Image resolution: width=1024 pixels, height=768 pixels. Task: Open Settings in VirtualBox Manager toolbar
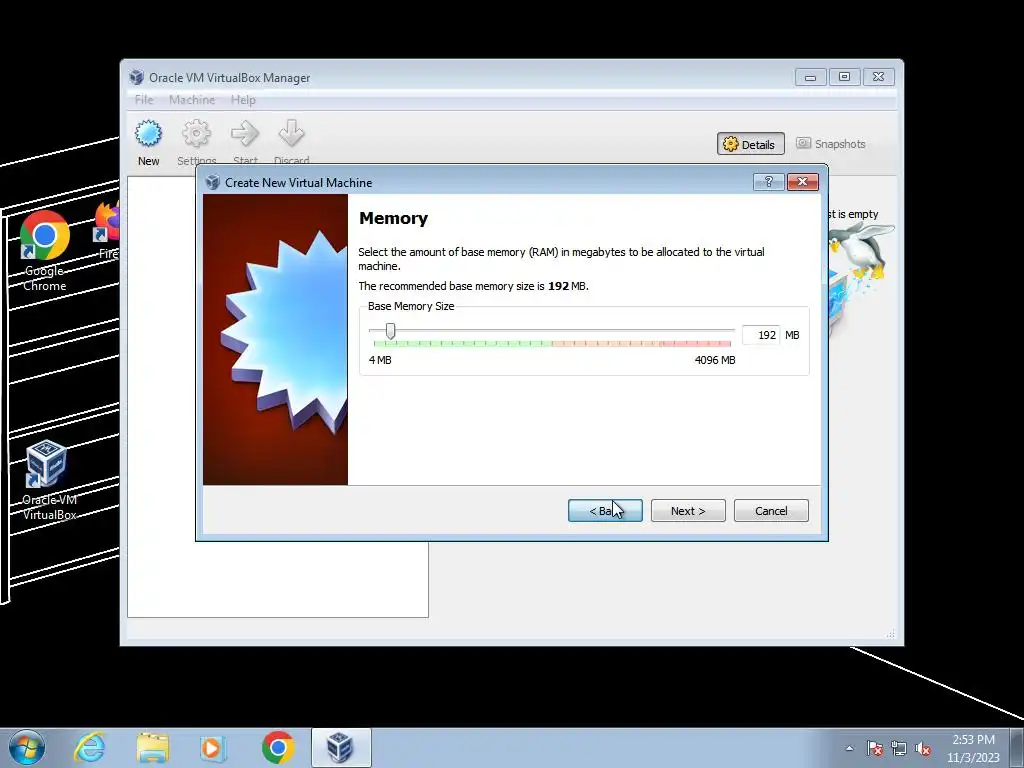(197, 142)
